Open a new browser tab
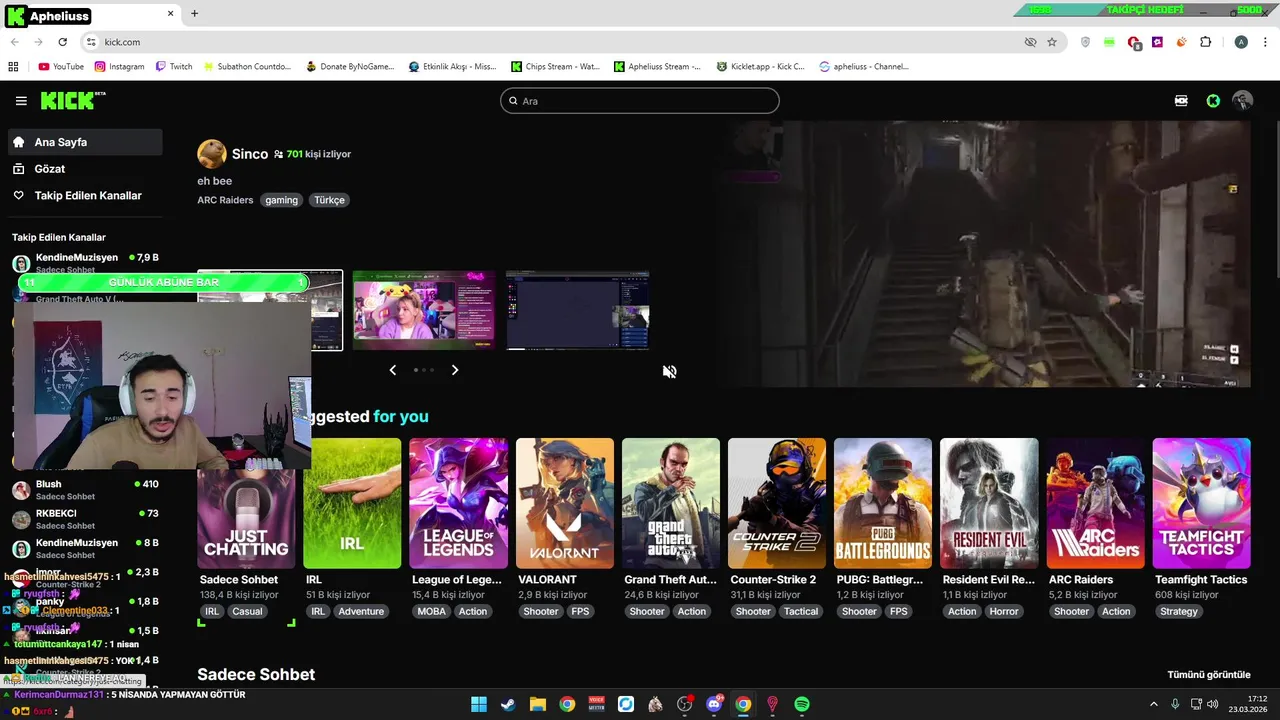The height and width of the screenshot is (720, 1280). [194, 14]
